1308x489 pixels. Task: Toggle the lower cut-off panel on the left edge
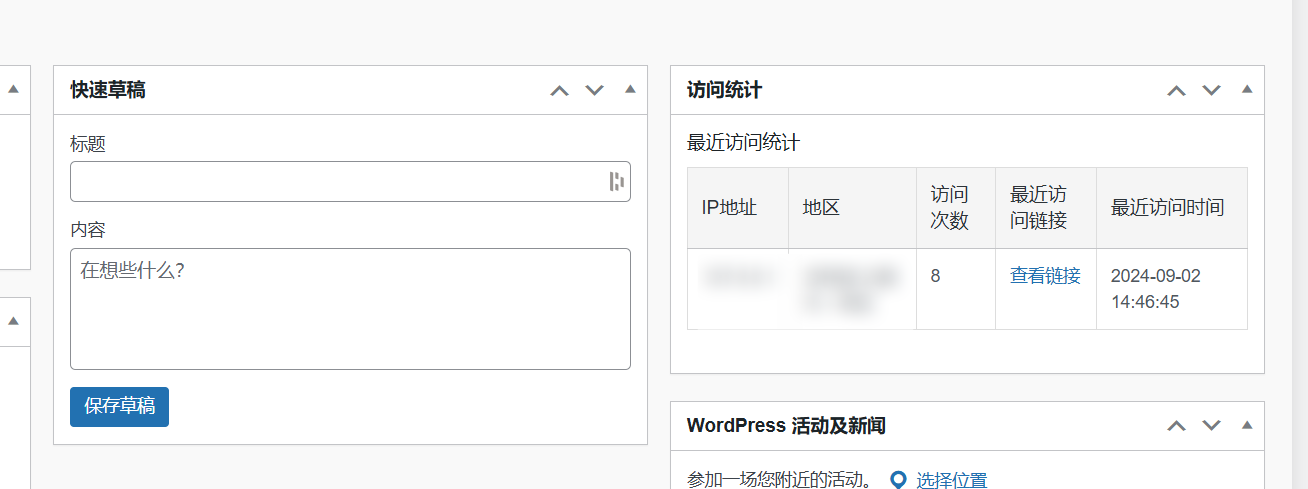point(13,321)
